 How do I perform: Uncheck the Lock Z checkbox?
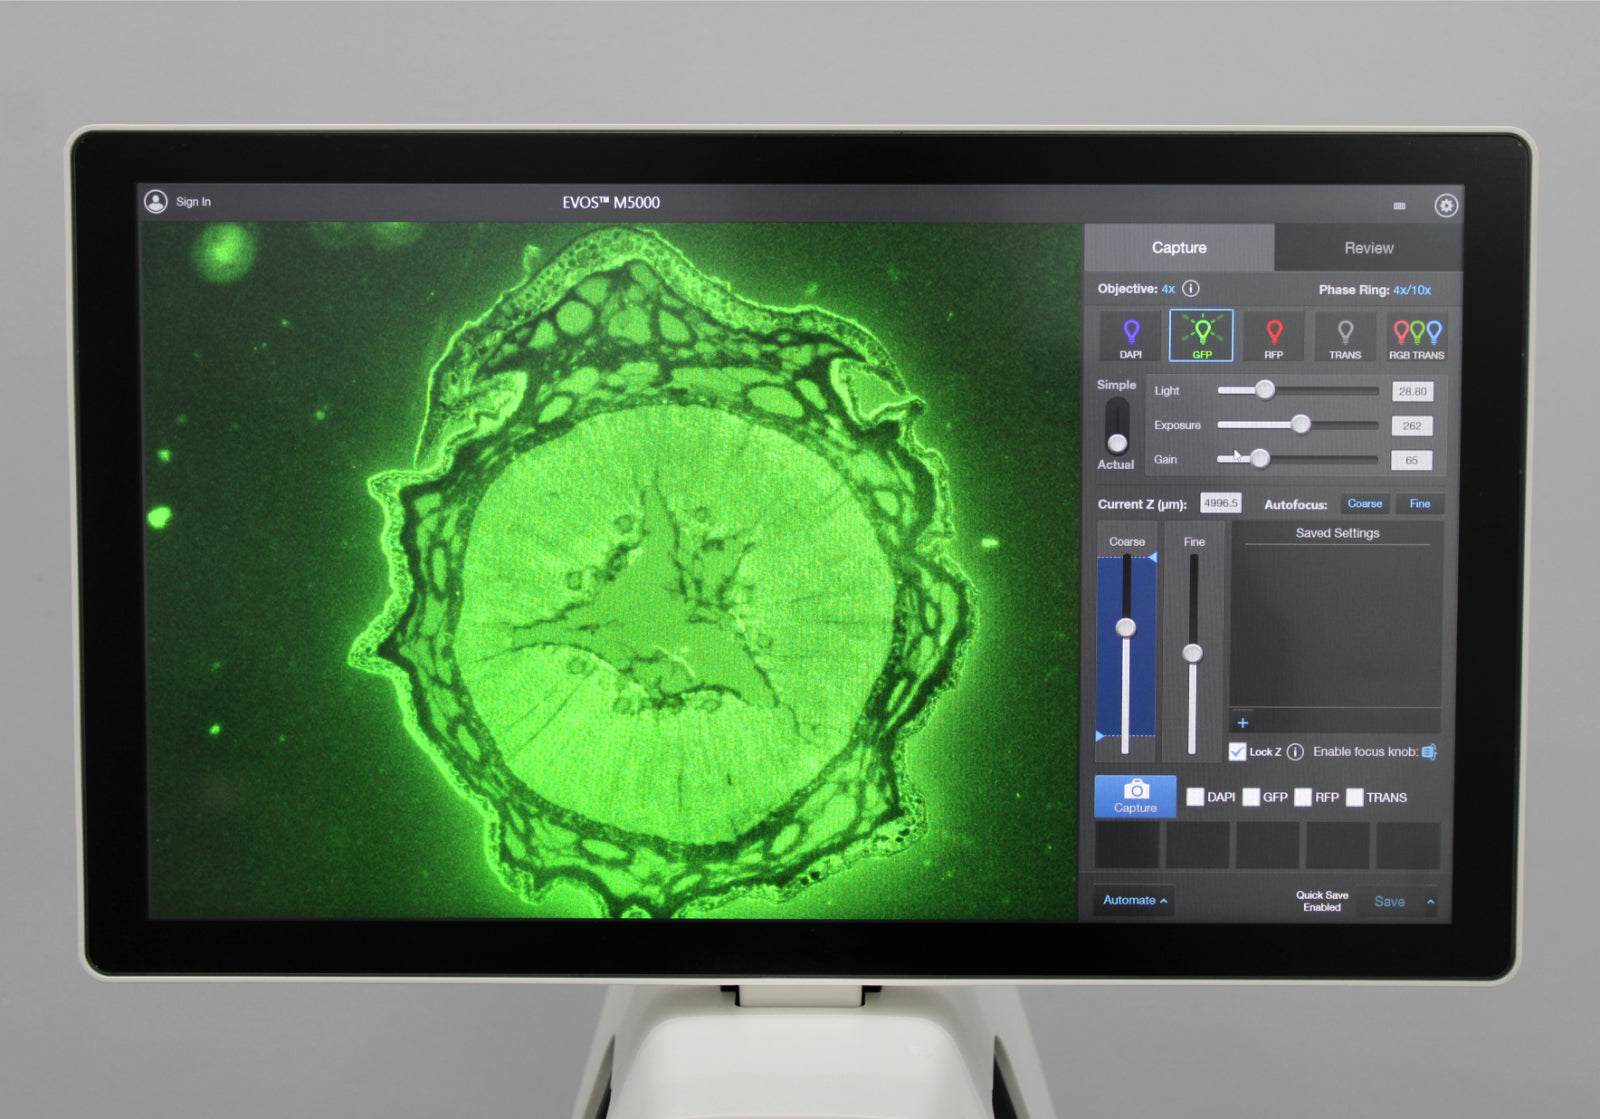(1237, 751)
